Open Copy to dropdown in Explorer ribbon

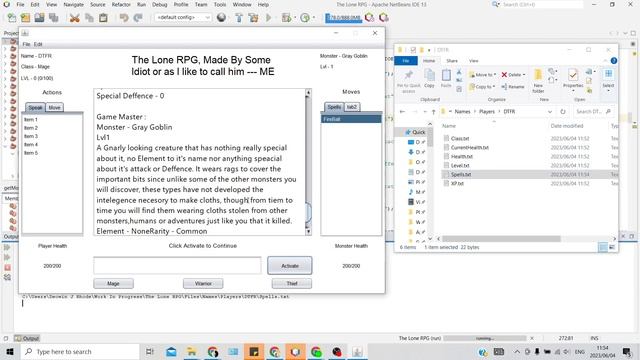(482, 87)
